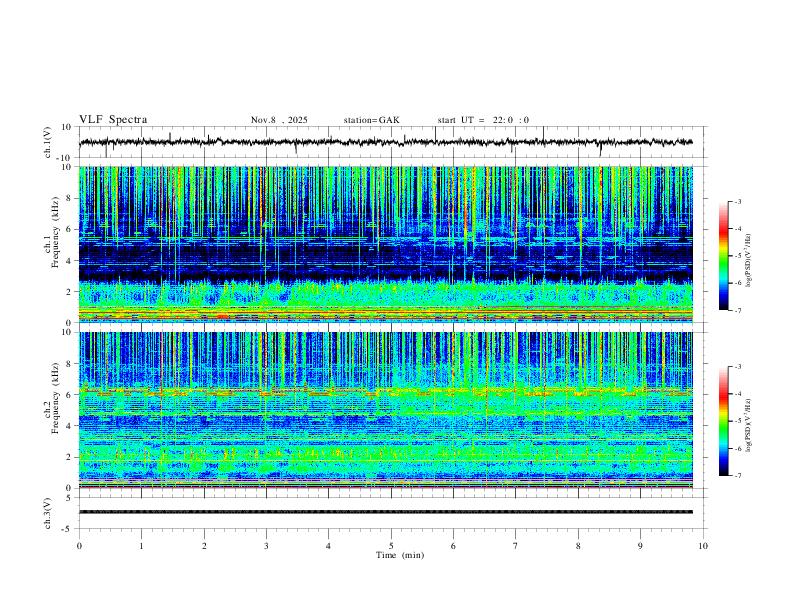Click the "ch.3(V)" axis label

tap(48, 513)
